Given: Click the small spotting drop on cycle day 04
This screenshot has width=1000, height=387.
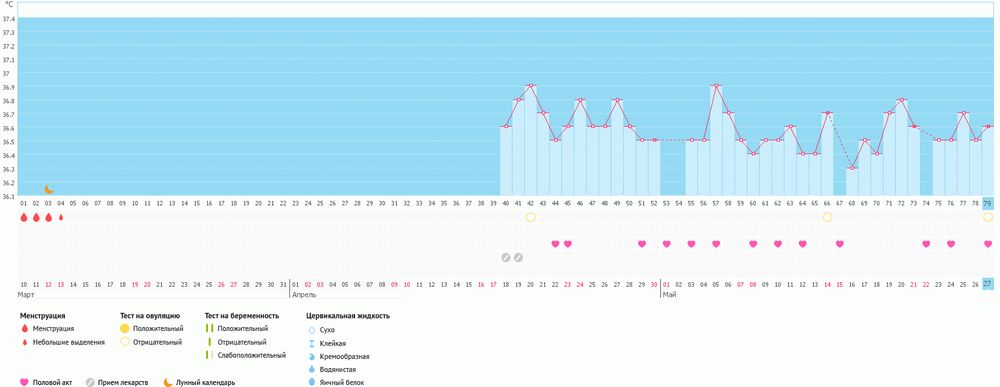Looking at the screenshot, I should [x=61, y=217].
